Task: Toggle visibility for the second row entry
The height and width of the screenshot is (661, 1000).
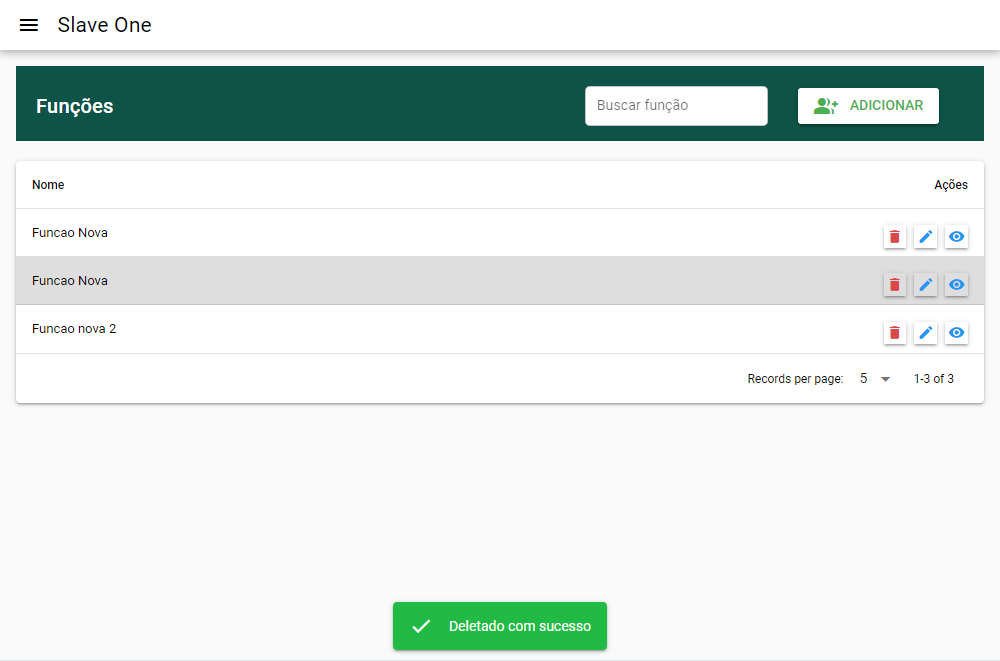Action: [x=956, y=285]
